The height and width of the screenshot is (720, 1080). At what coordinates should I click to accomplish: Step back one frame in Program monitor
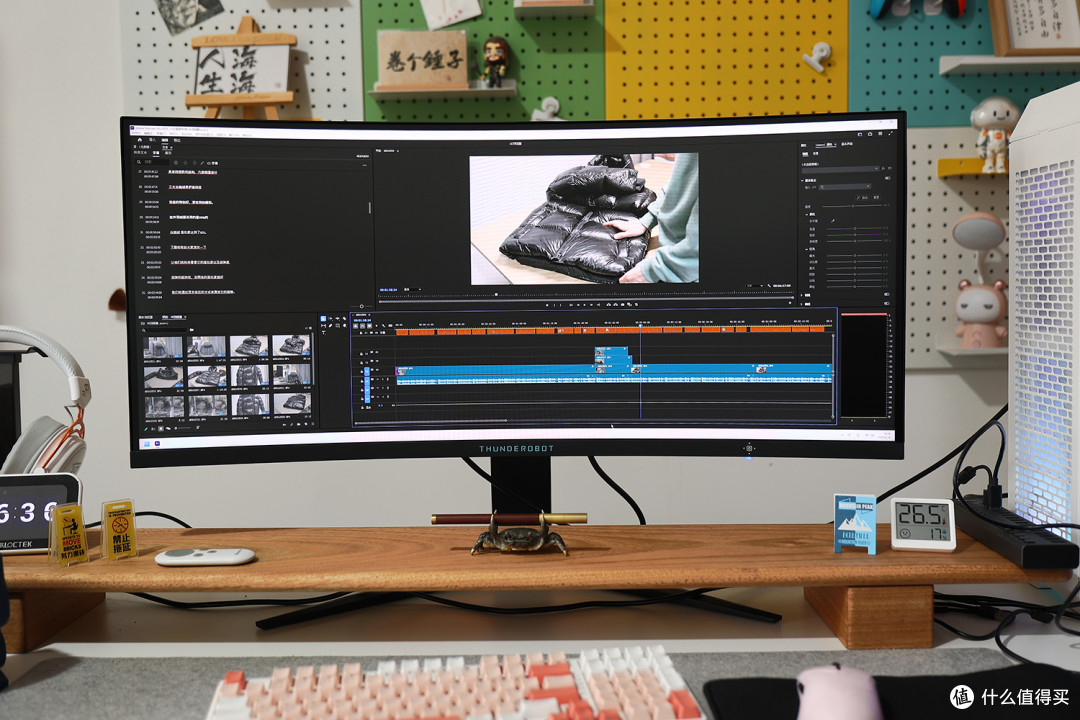click(x=578, y=305)
